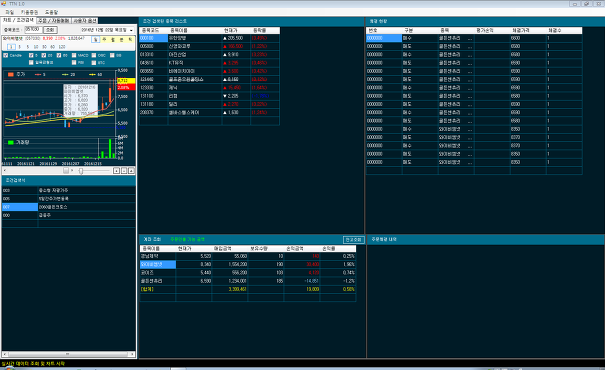Click the 구분 column header in trades table
This screenshot has height=370, width=605.
(x=420, y=30)
